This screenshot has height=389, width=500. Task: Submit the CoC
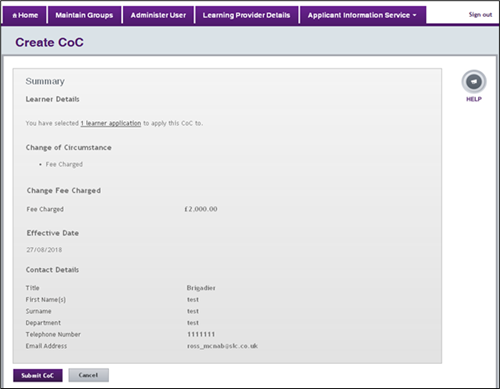(38, 375)
